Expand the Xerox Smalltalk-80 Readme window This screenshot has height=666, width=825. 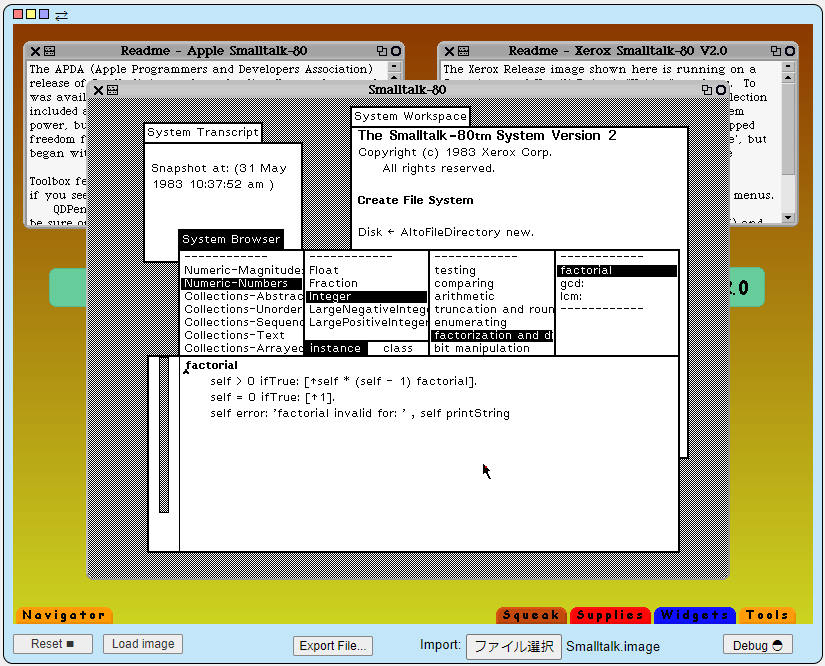tap(776, 51)
